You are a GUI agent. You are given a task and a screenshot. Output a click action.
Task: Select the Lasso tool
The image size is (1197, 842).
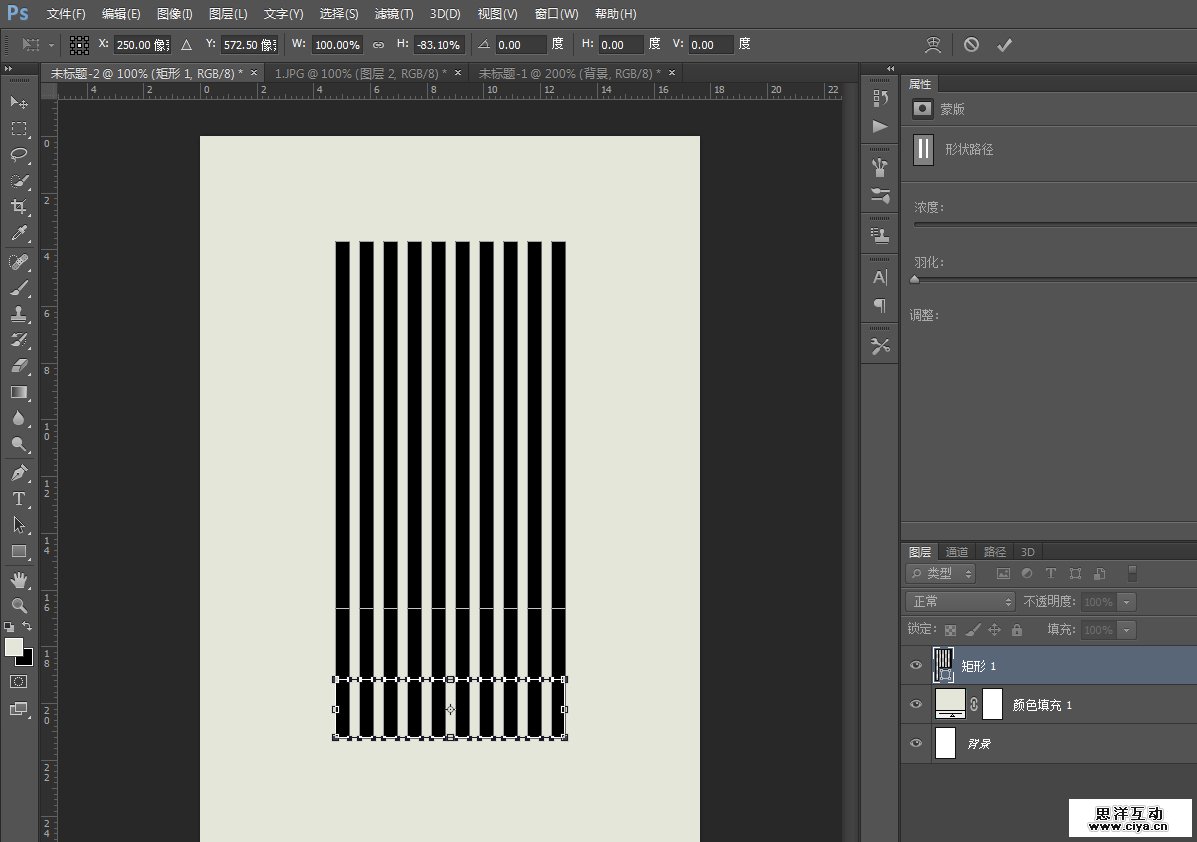tap(19, 155)
